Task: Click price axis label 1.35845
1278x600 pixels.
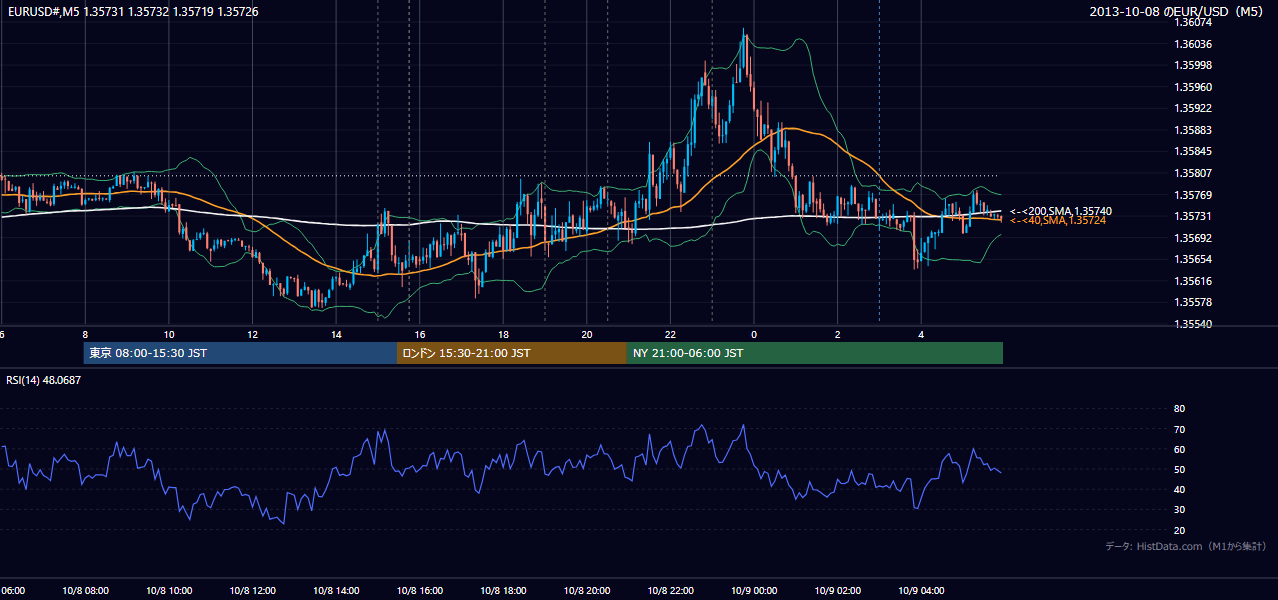Action: [1195, 151]
